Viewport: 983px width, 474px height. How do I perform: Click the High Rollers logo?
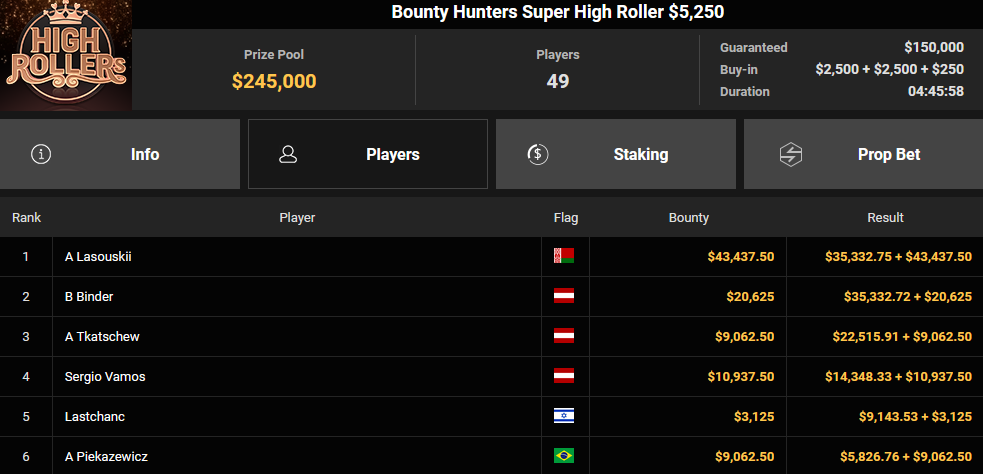coord(65,57)
